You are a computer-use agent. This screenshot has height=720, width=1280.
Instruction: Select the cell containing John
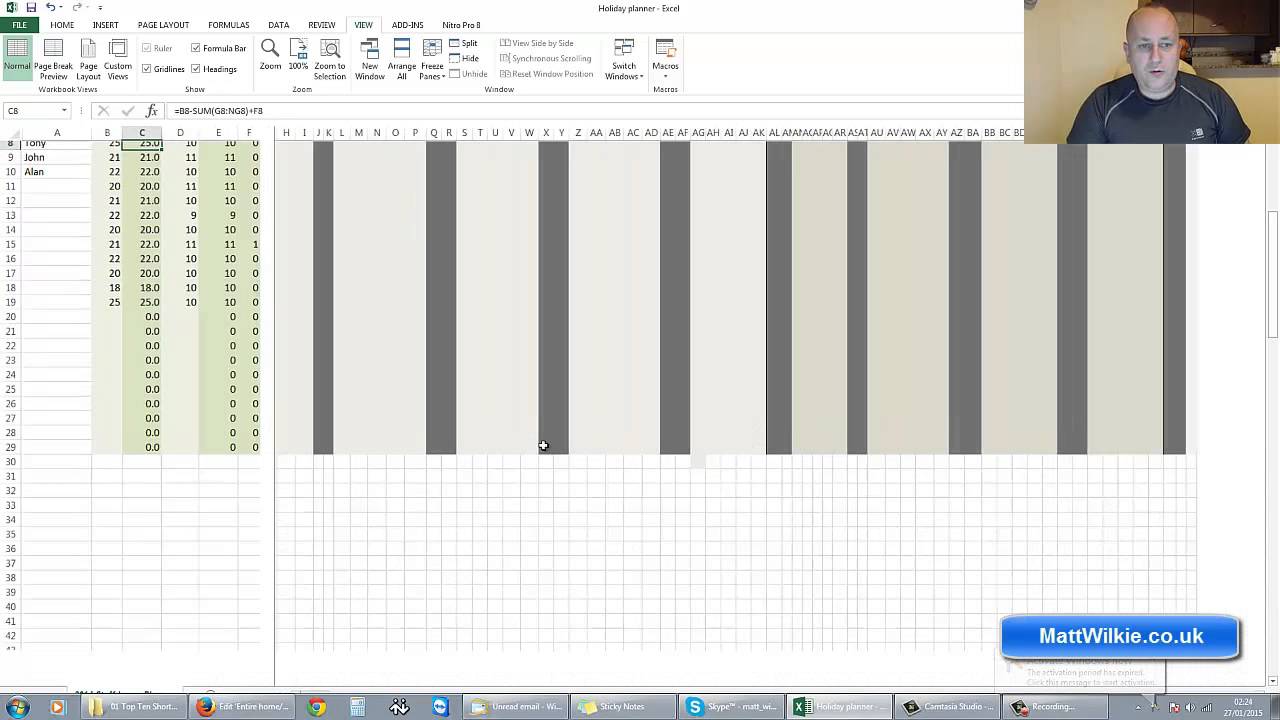click(56, 157)
